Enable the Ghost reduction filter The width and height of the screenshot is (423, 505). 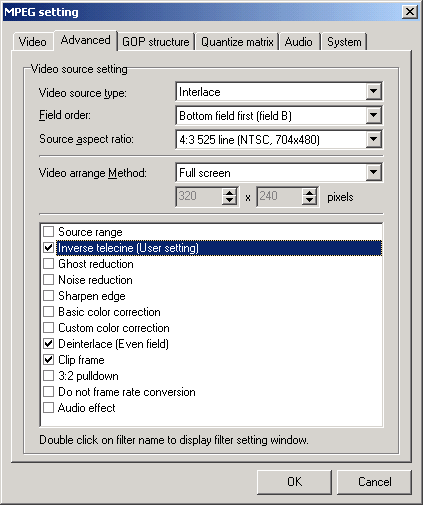pos(49,264)
